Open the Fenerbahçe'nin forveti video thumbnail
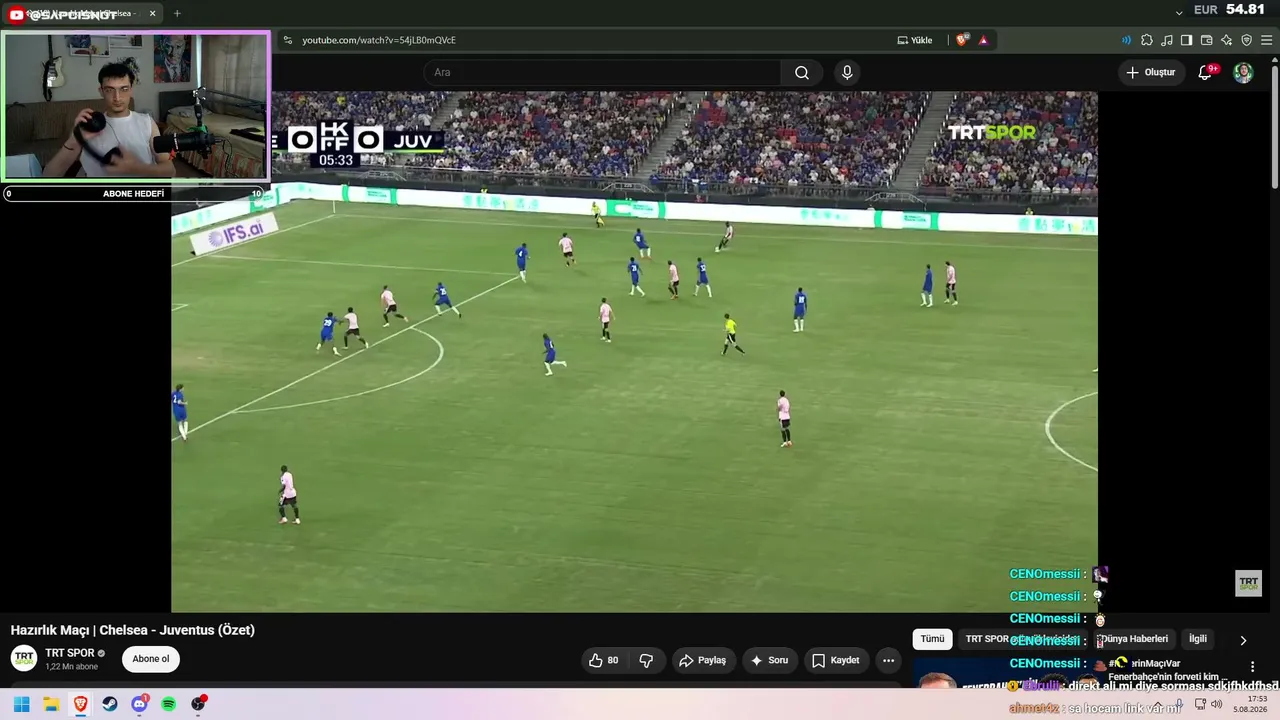The width and height of the screenshot is (1280, 720). (x=1005, y=673)
